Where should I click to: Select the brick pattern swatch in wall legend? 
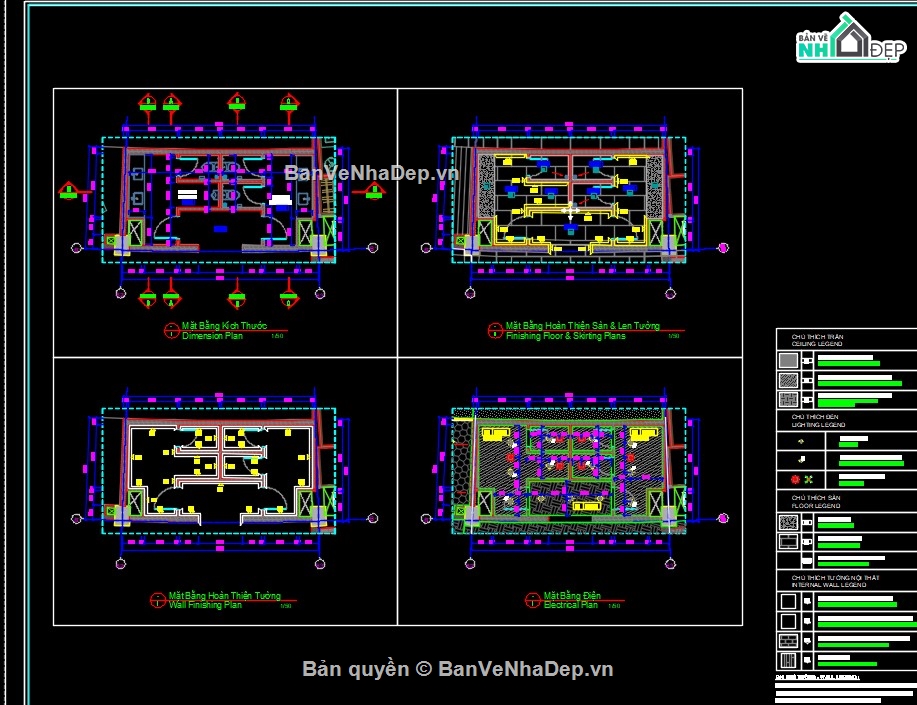[x=789, y=640]
